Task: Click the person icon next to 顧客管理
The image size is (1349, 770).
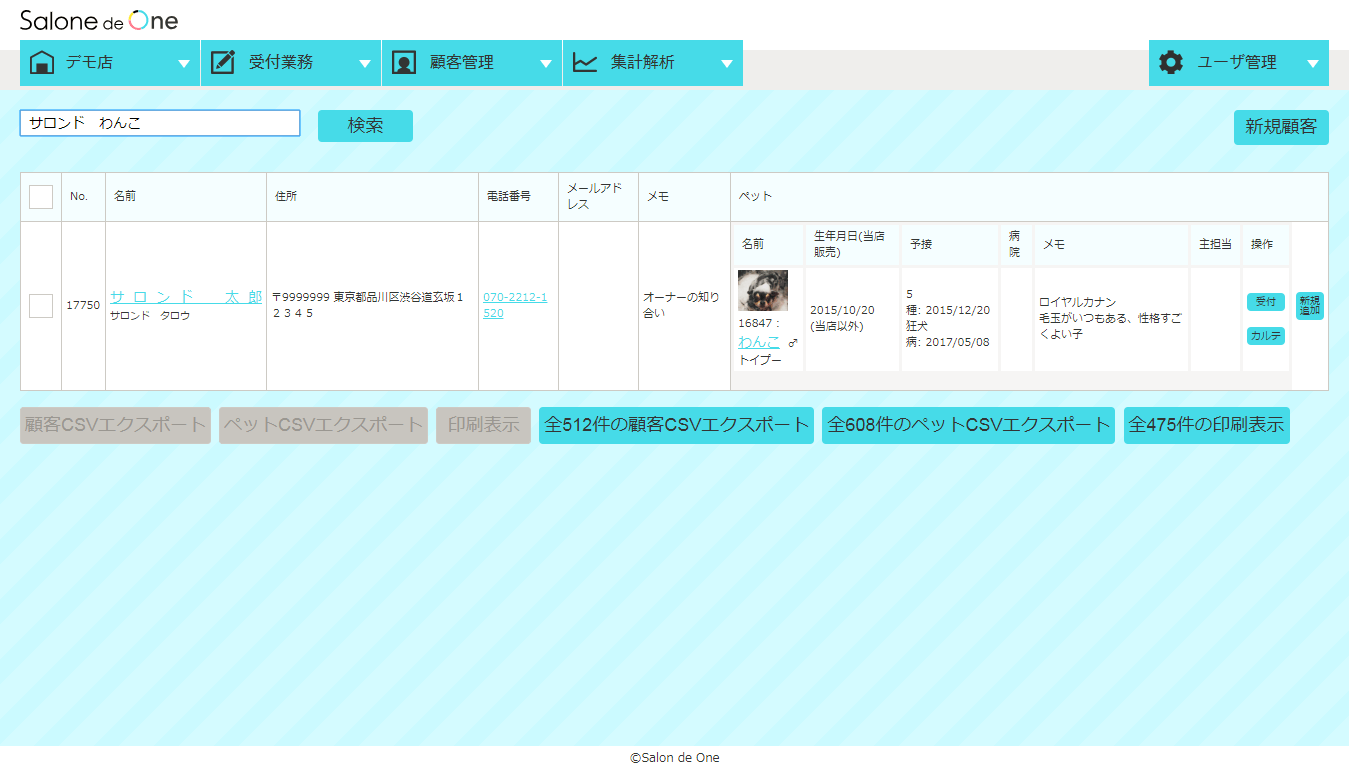Action: (x=403, y=62)
